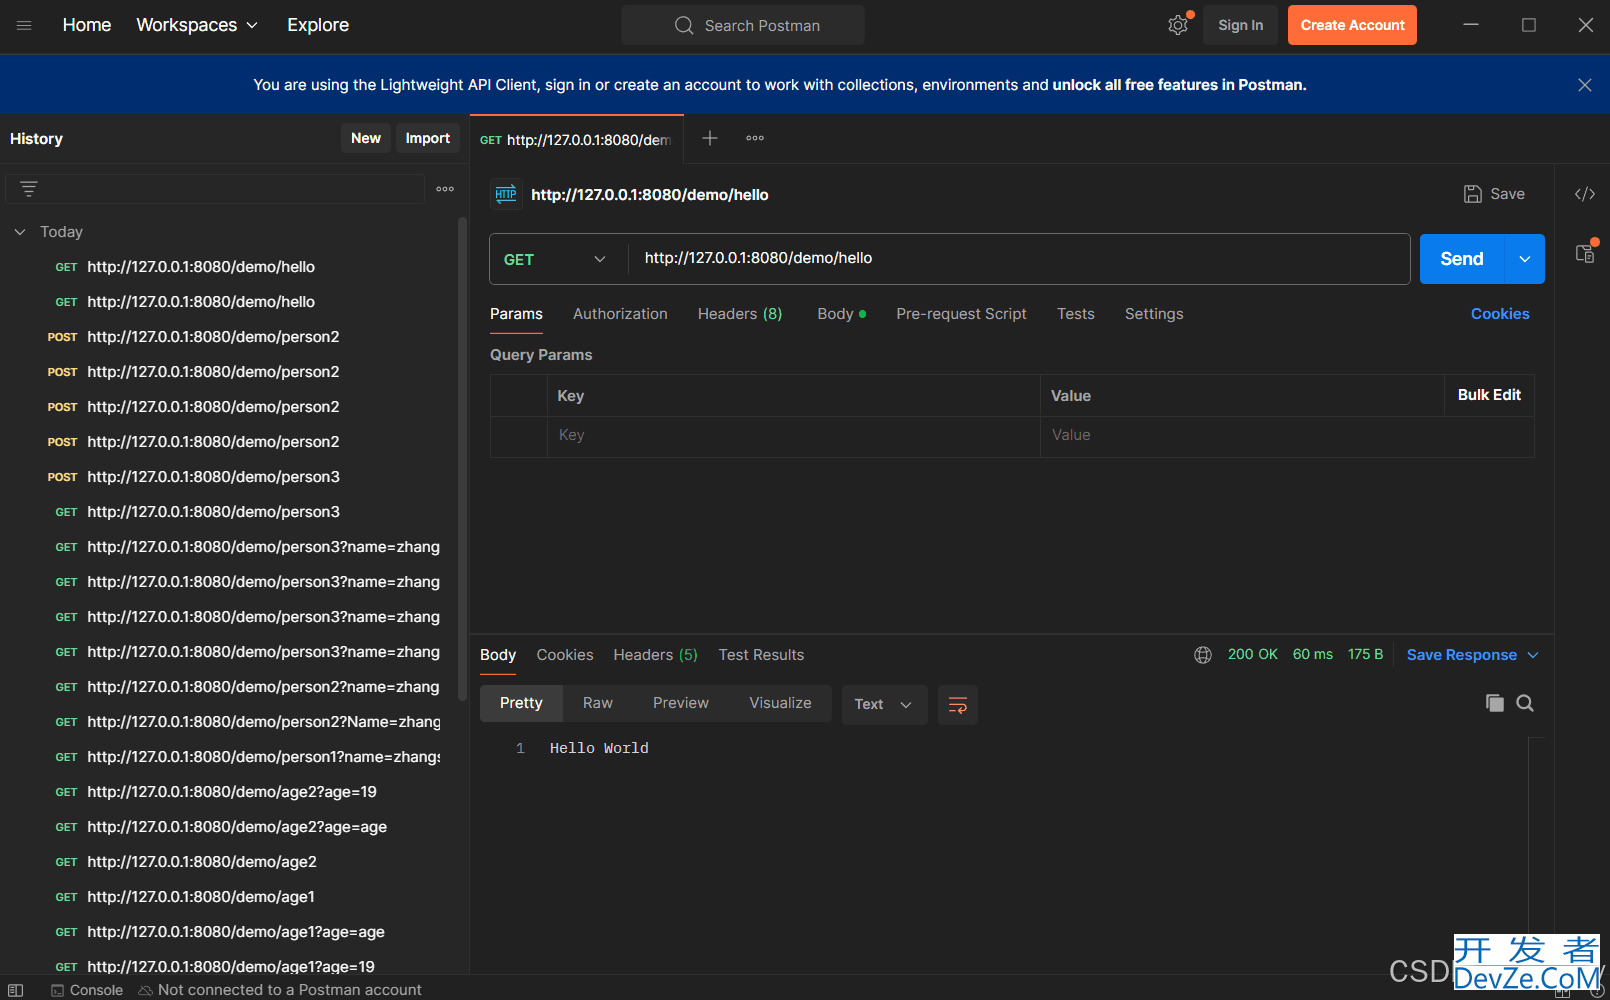Open the Workspaces dropdown
Screen dimensions: 1610x1000
pyautogui.click(x=197, y=25)
